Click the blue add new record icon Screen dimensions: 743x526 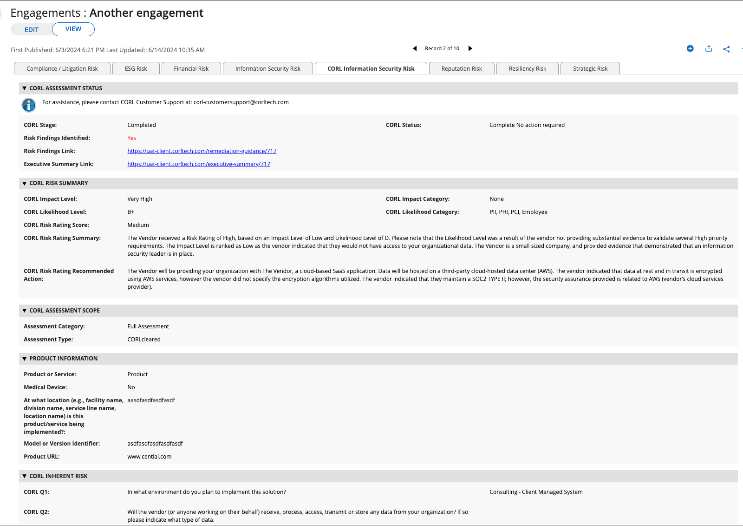690,48
